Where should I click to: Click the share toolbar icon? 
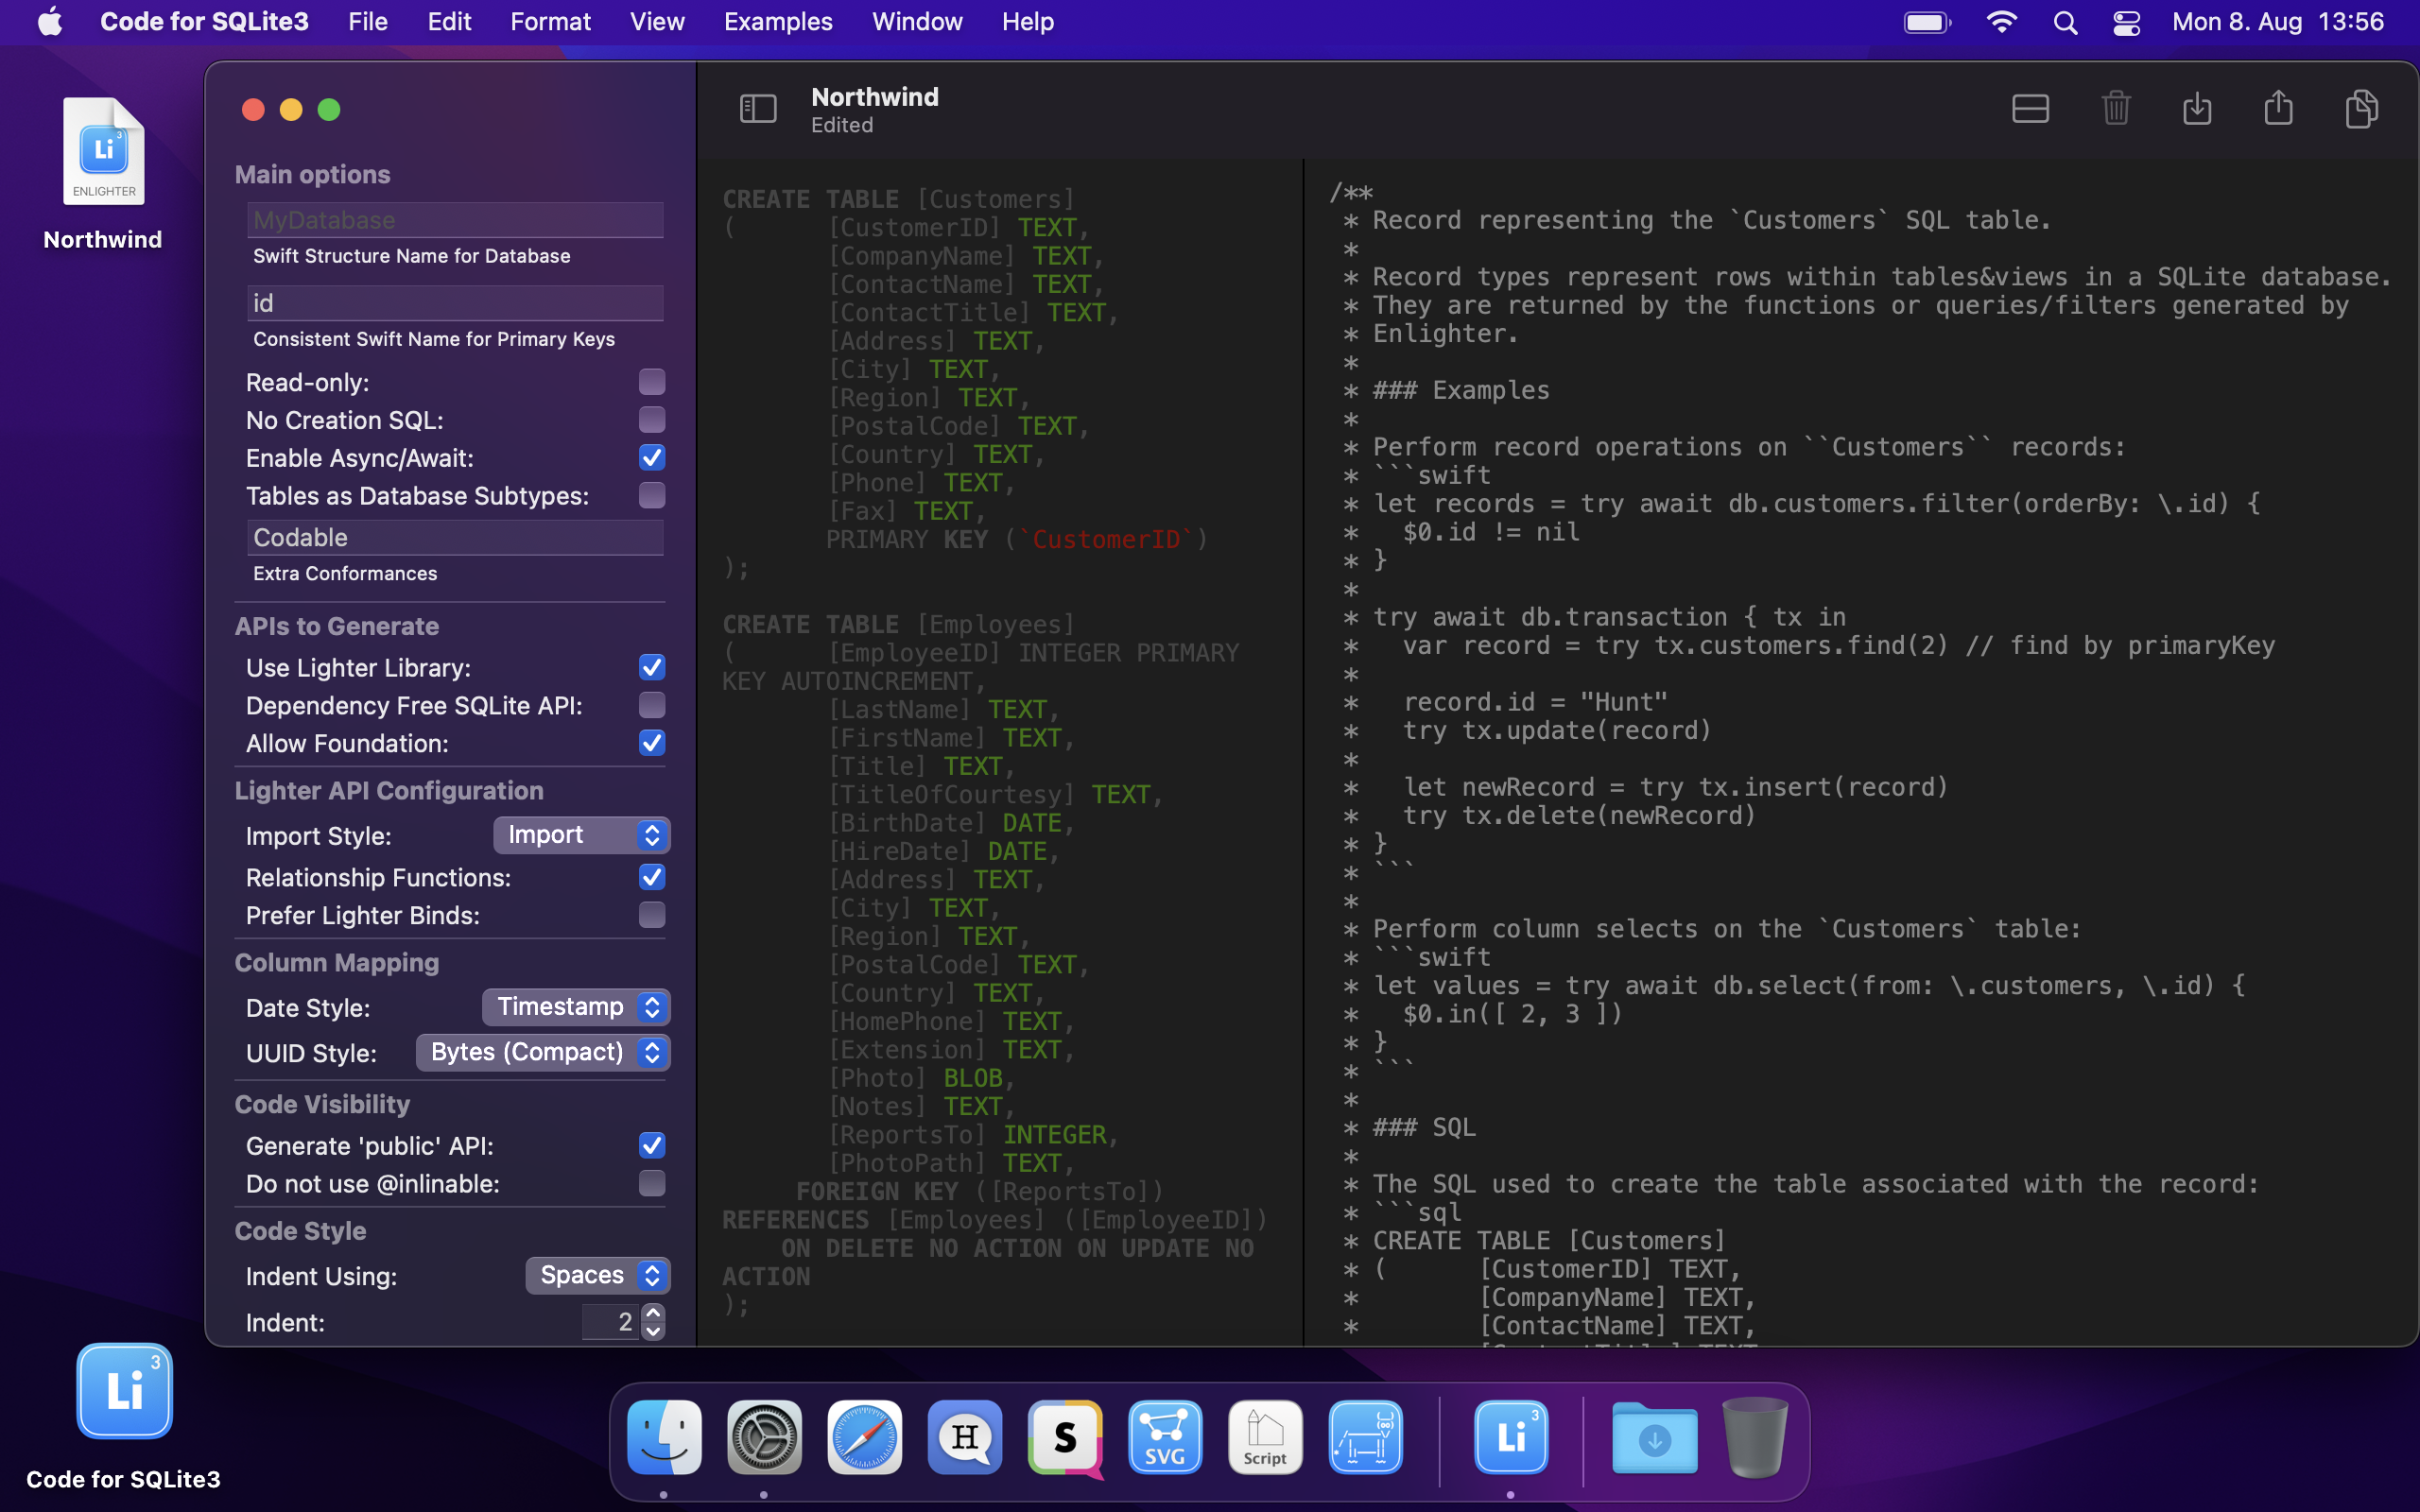(2278, 108)
